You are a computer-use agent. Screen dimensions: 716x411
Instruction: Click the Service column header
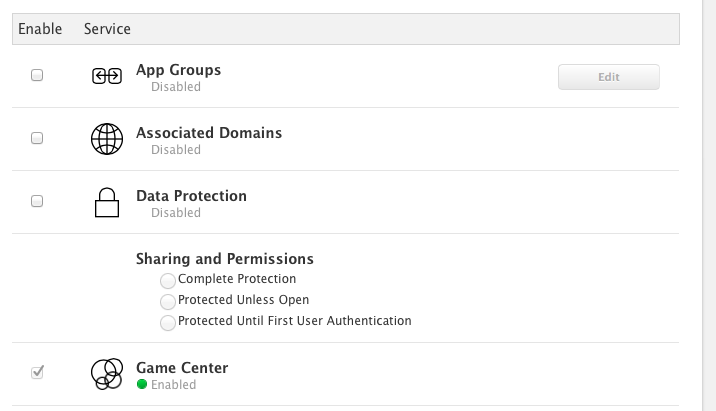point(107,29)
